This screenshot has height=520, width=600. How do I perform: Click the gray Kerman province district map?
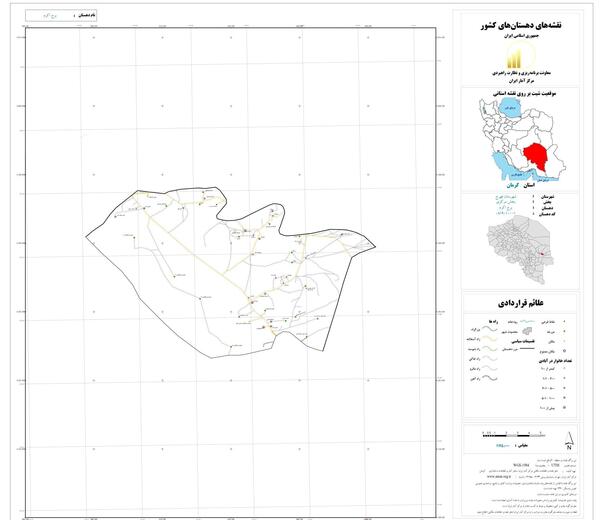520,249
